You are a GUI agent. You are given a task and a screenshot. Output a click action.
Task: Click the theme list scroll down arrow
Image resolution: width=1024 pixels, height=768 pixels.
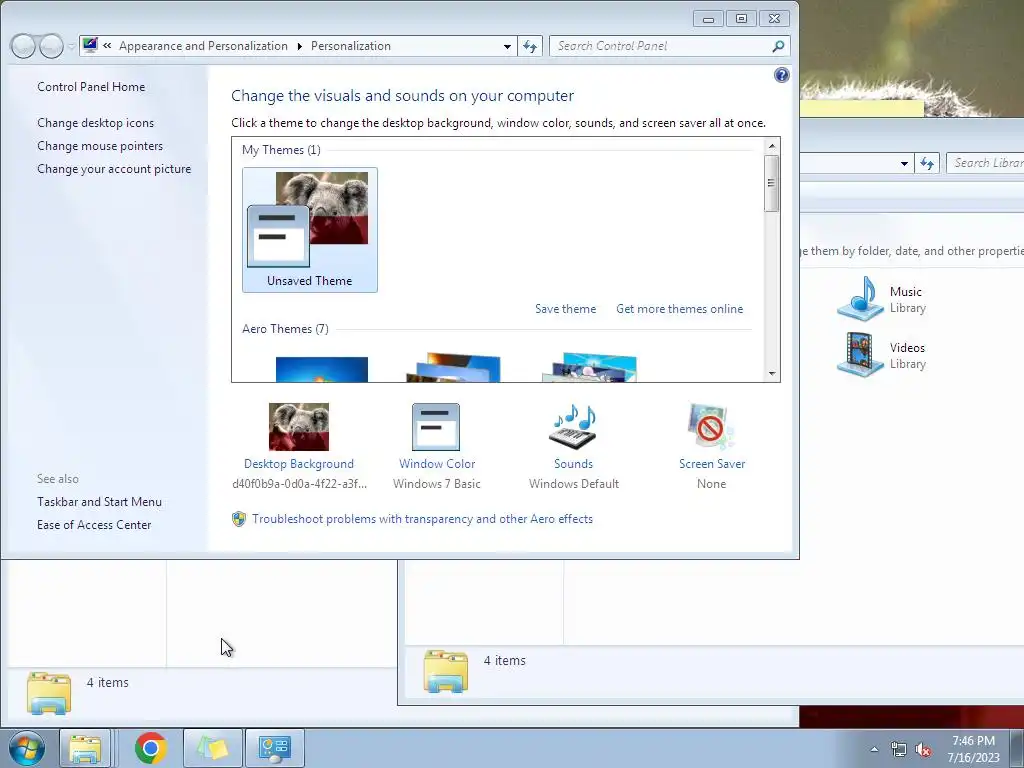tap(771, 374)
